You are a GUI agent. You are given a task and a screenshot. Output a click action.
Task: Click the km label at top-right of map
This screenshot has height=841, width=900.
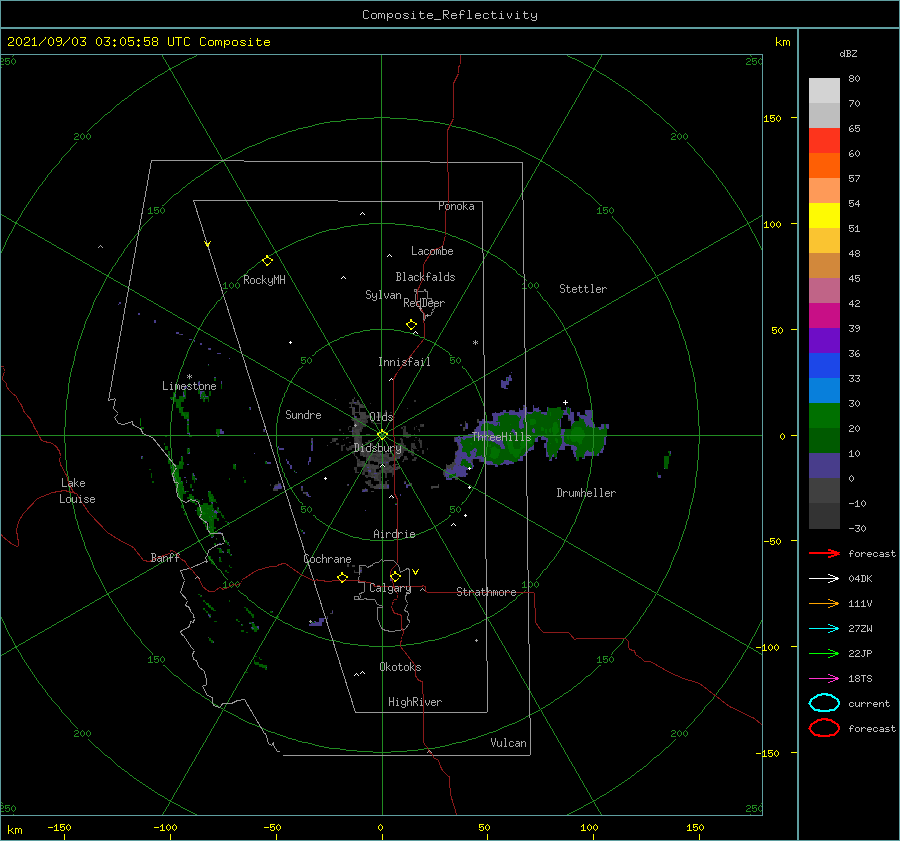click(782, 42)
